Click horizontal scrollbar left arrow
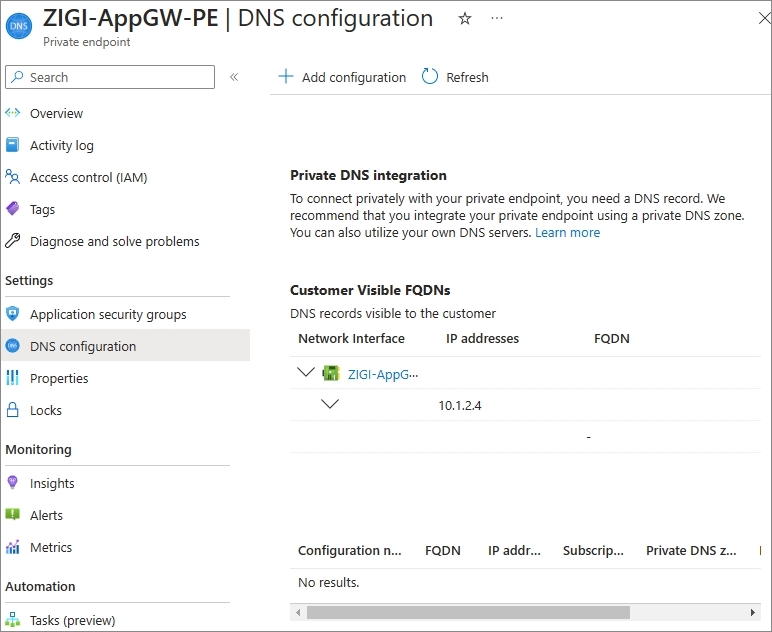This screenshot has width=772, height=632. click(x=297, y=612)
